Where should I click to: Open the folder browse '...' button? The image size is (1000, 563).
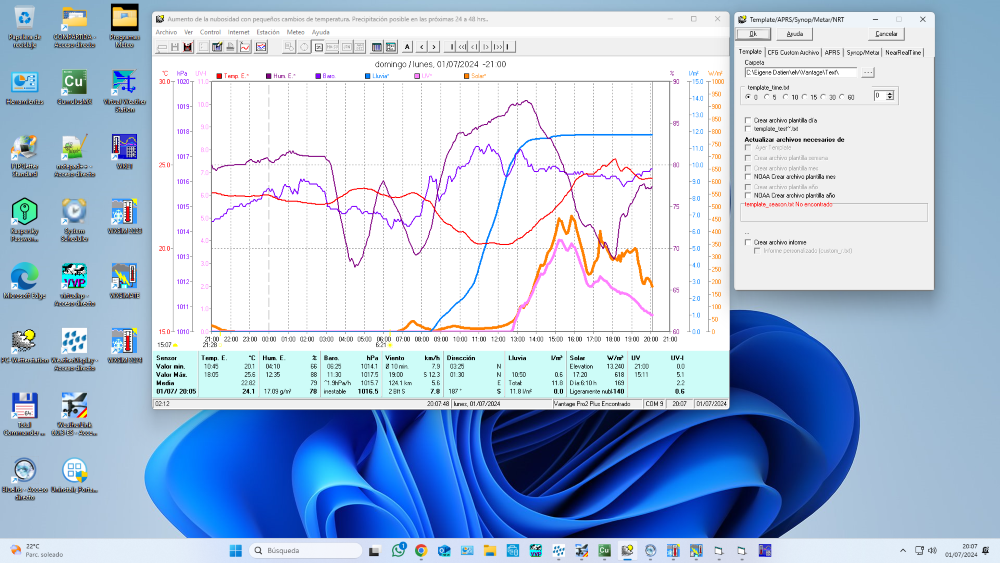pos(868,72)
